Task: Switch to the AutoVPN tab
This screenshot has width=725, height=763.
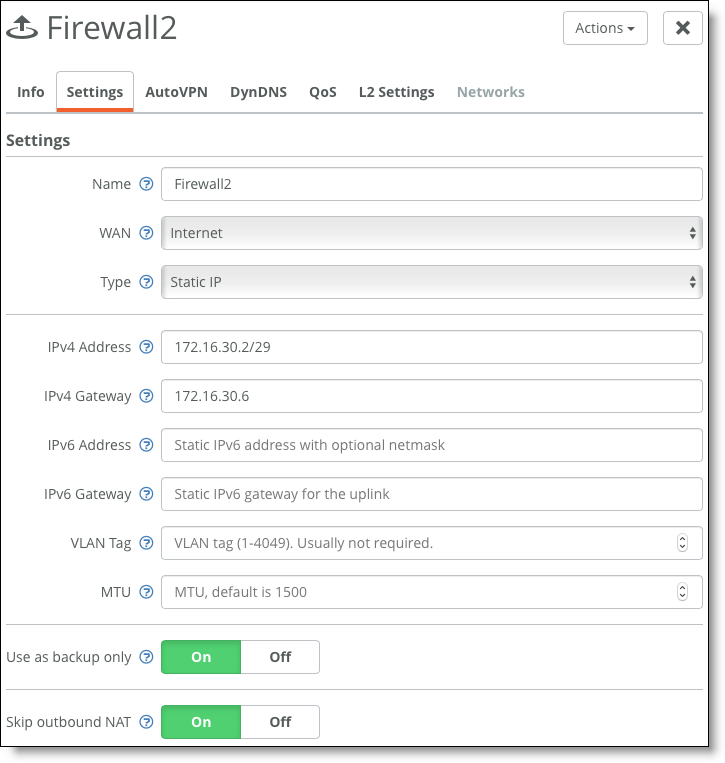Action: [x=176, y=92]
